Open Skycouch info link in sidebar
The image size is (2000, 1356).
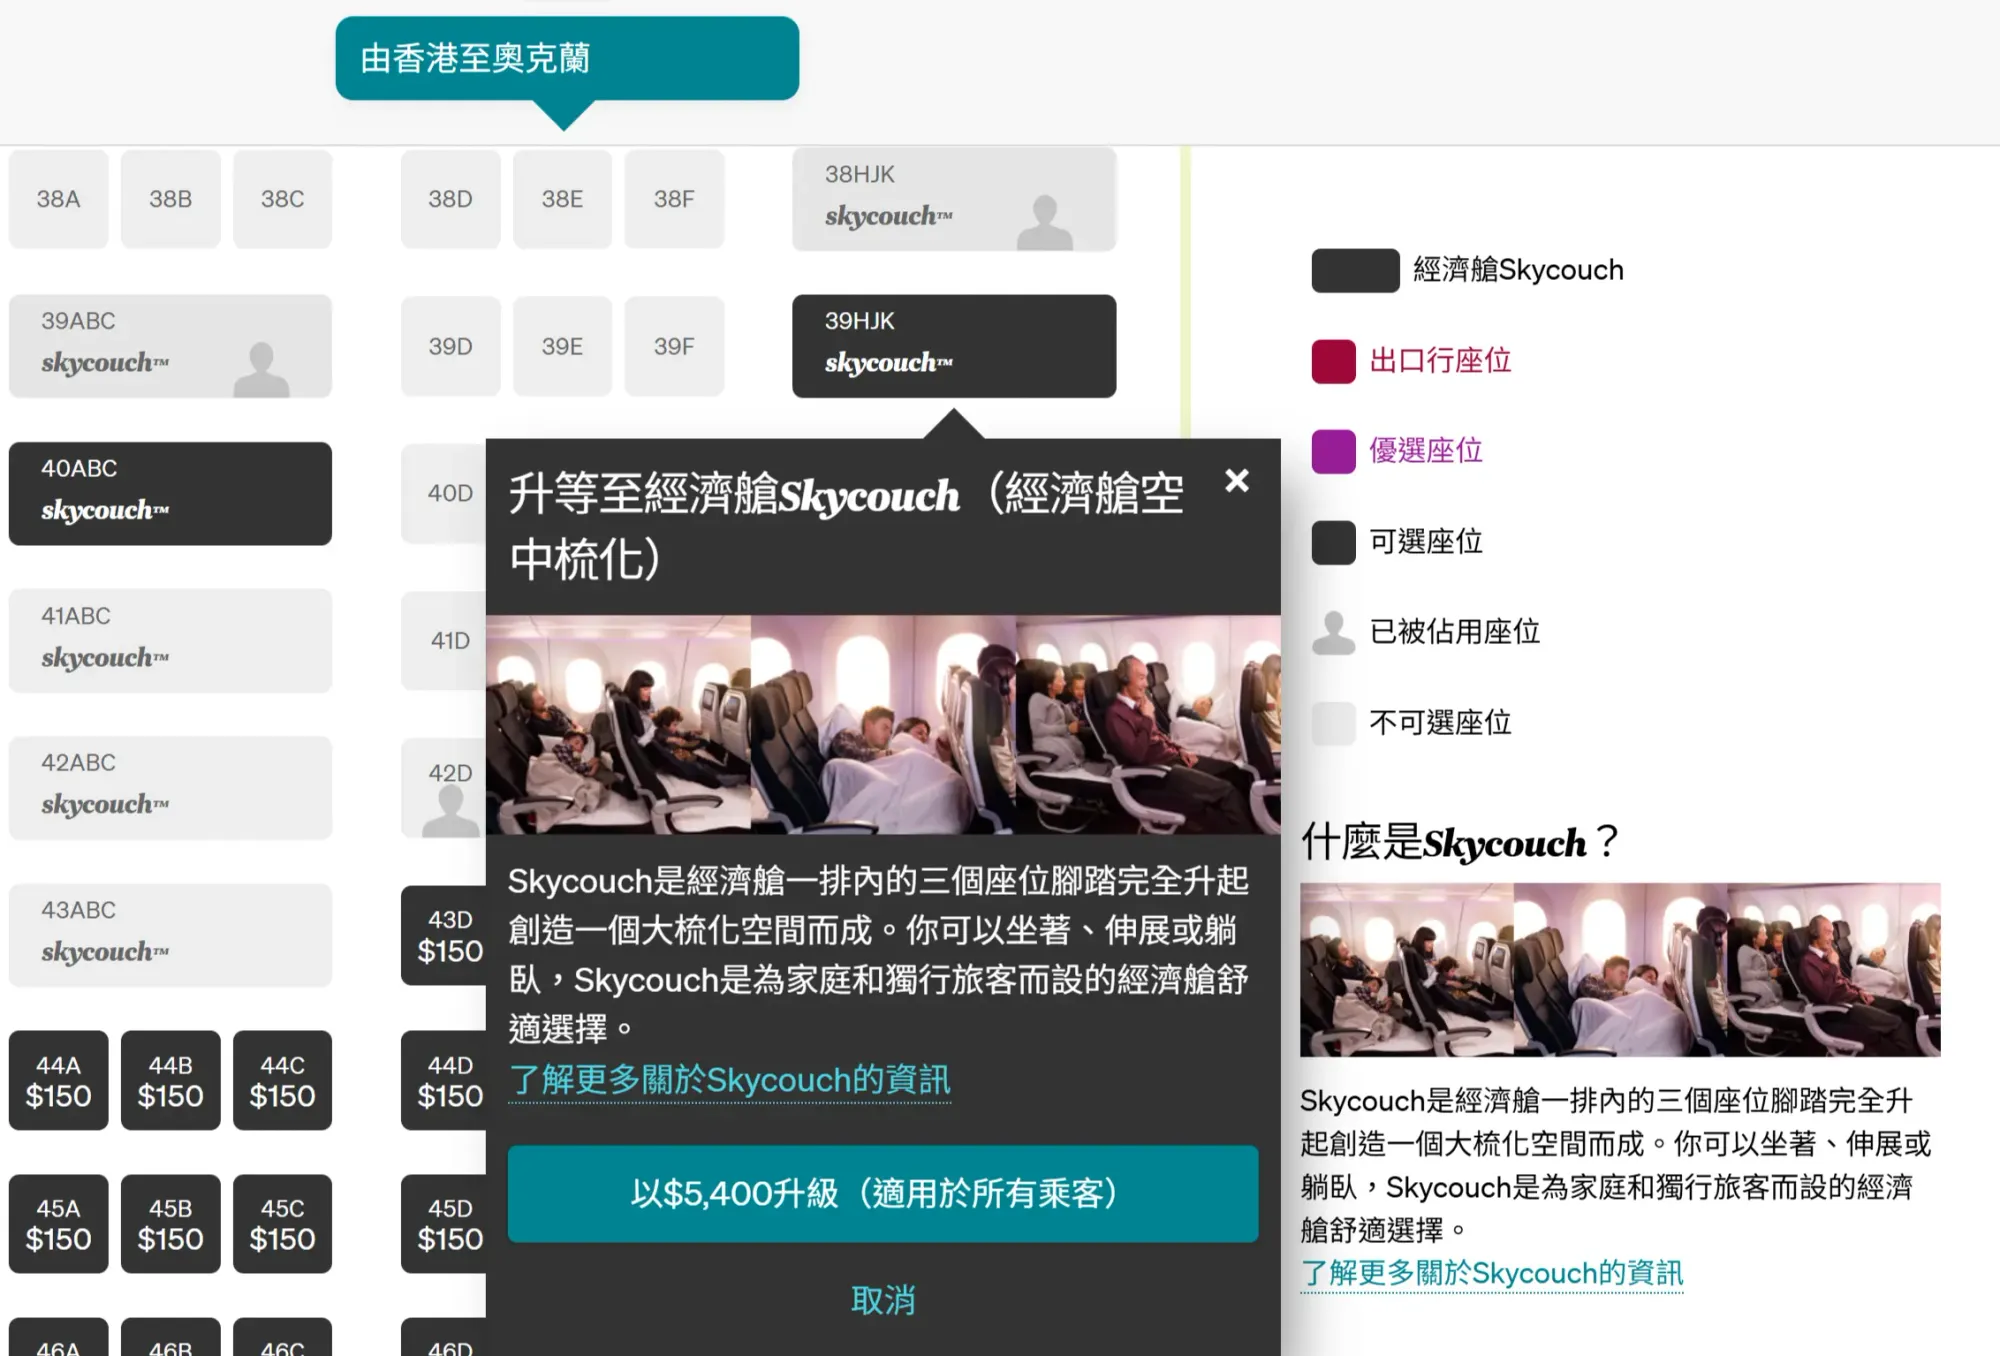[x=1491, y=1273]
